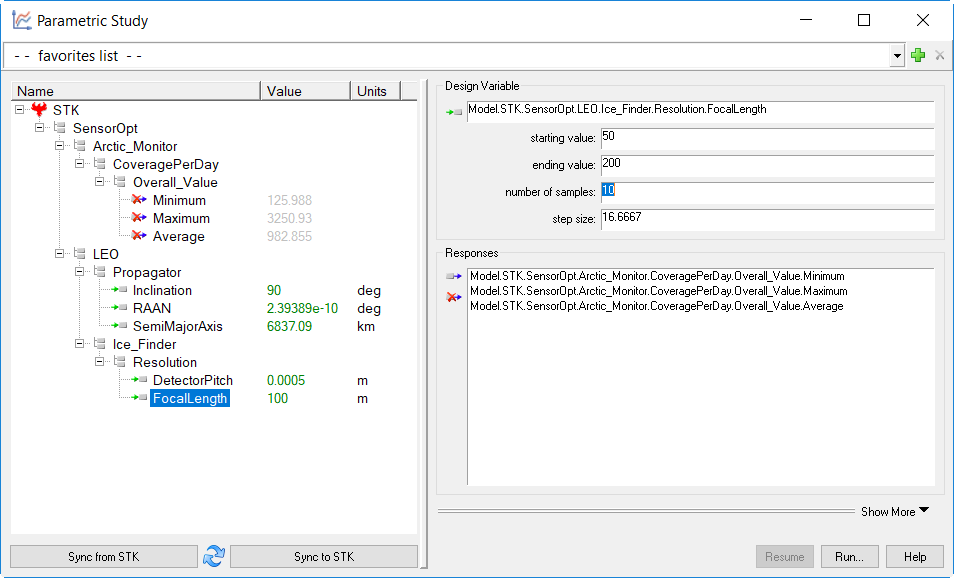
Task: Click the design variable arrow icon
Action: click(454, 112)
